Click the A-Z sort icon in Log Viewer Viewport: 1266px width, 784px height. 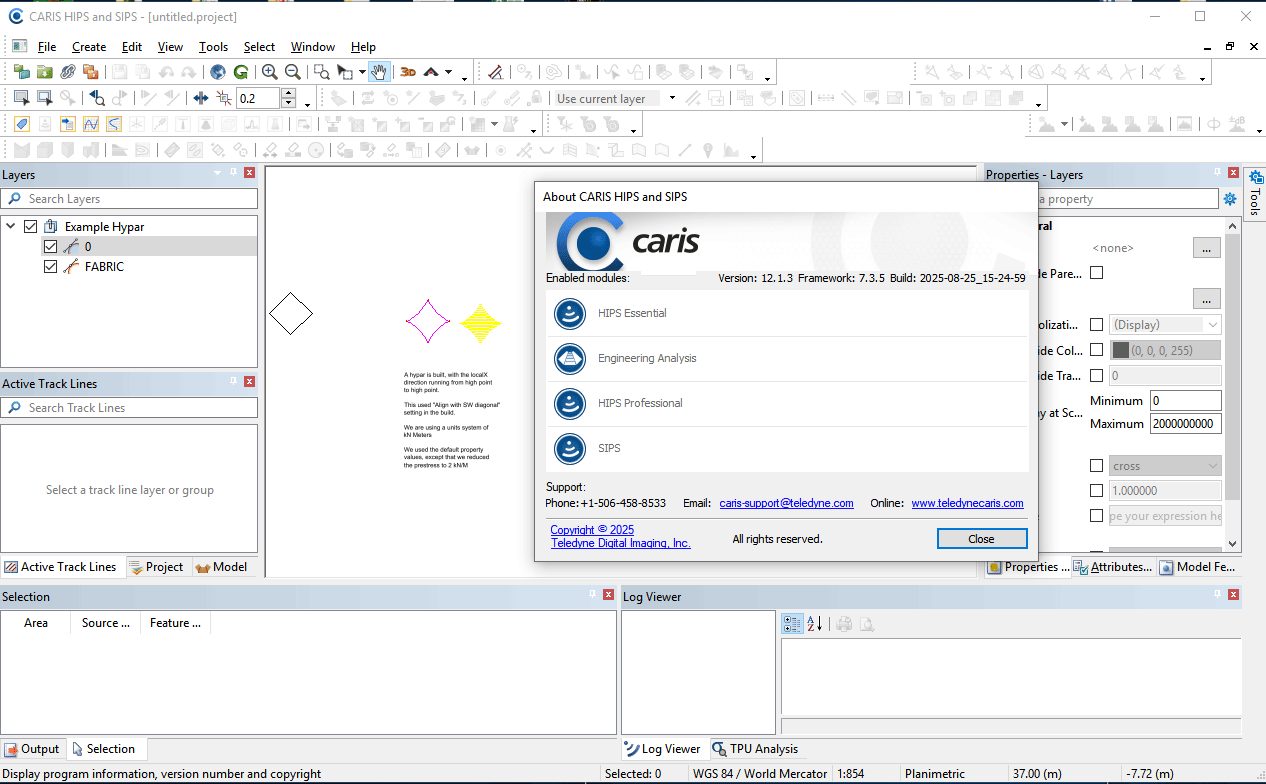(x=815, y=624)
